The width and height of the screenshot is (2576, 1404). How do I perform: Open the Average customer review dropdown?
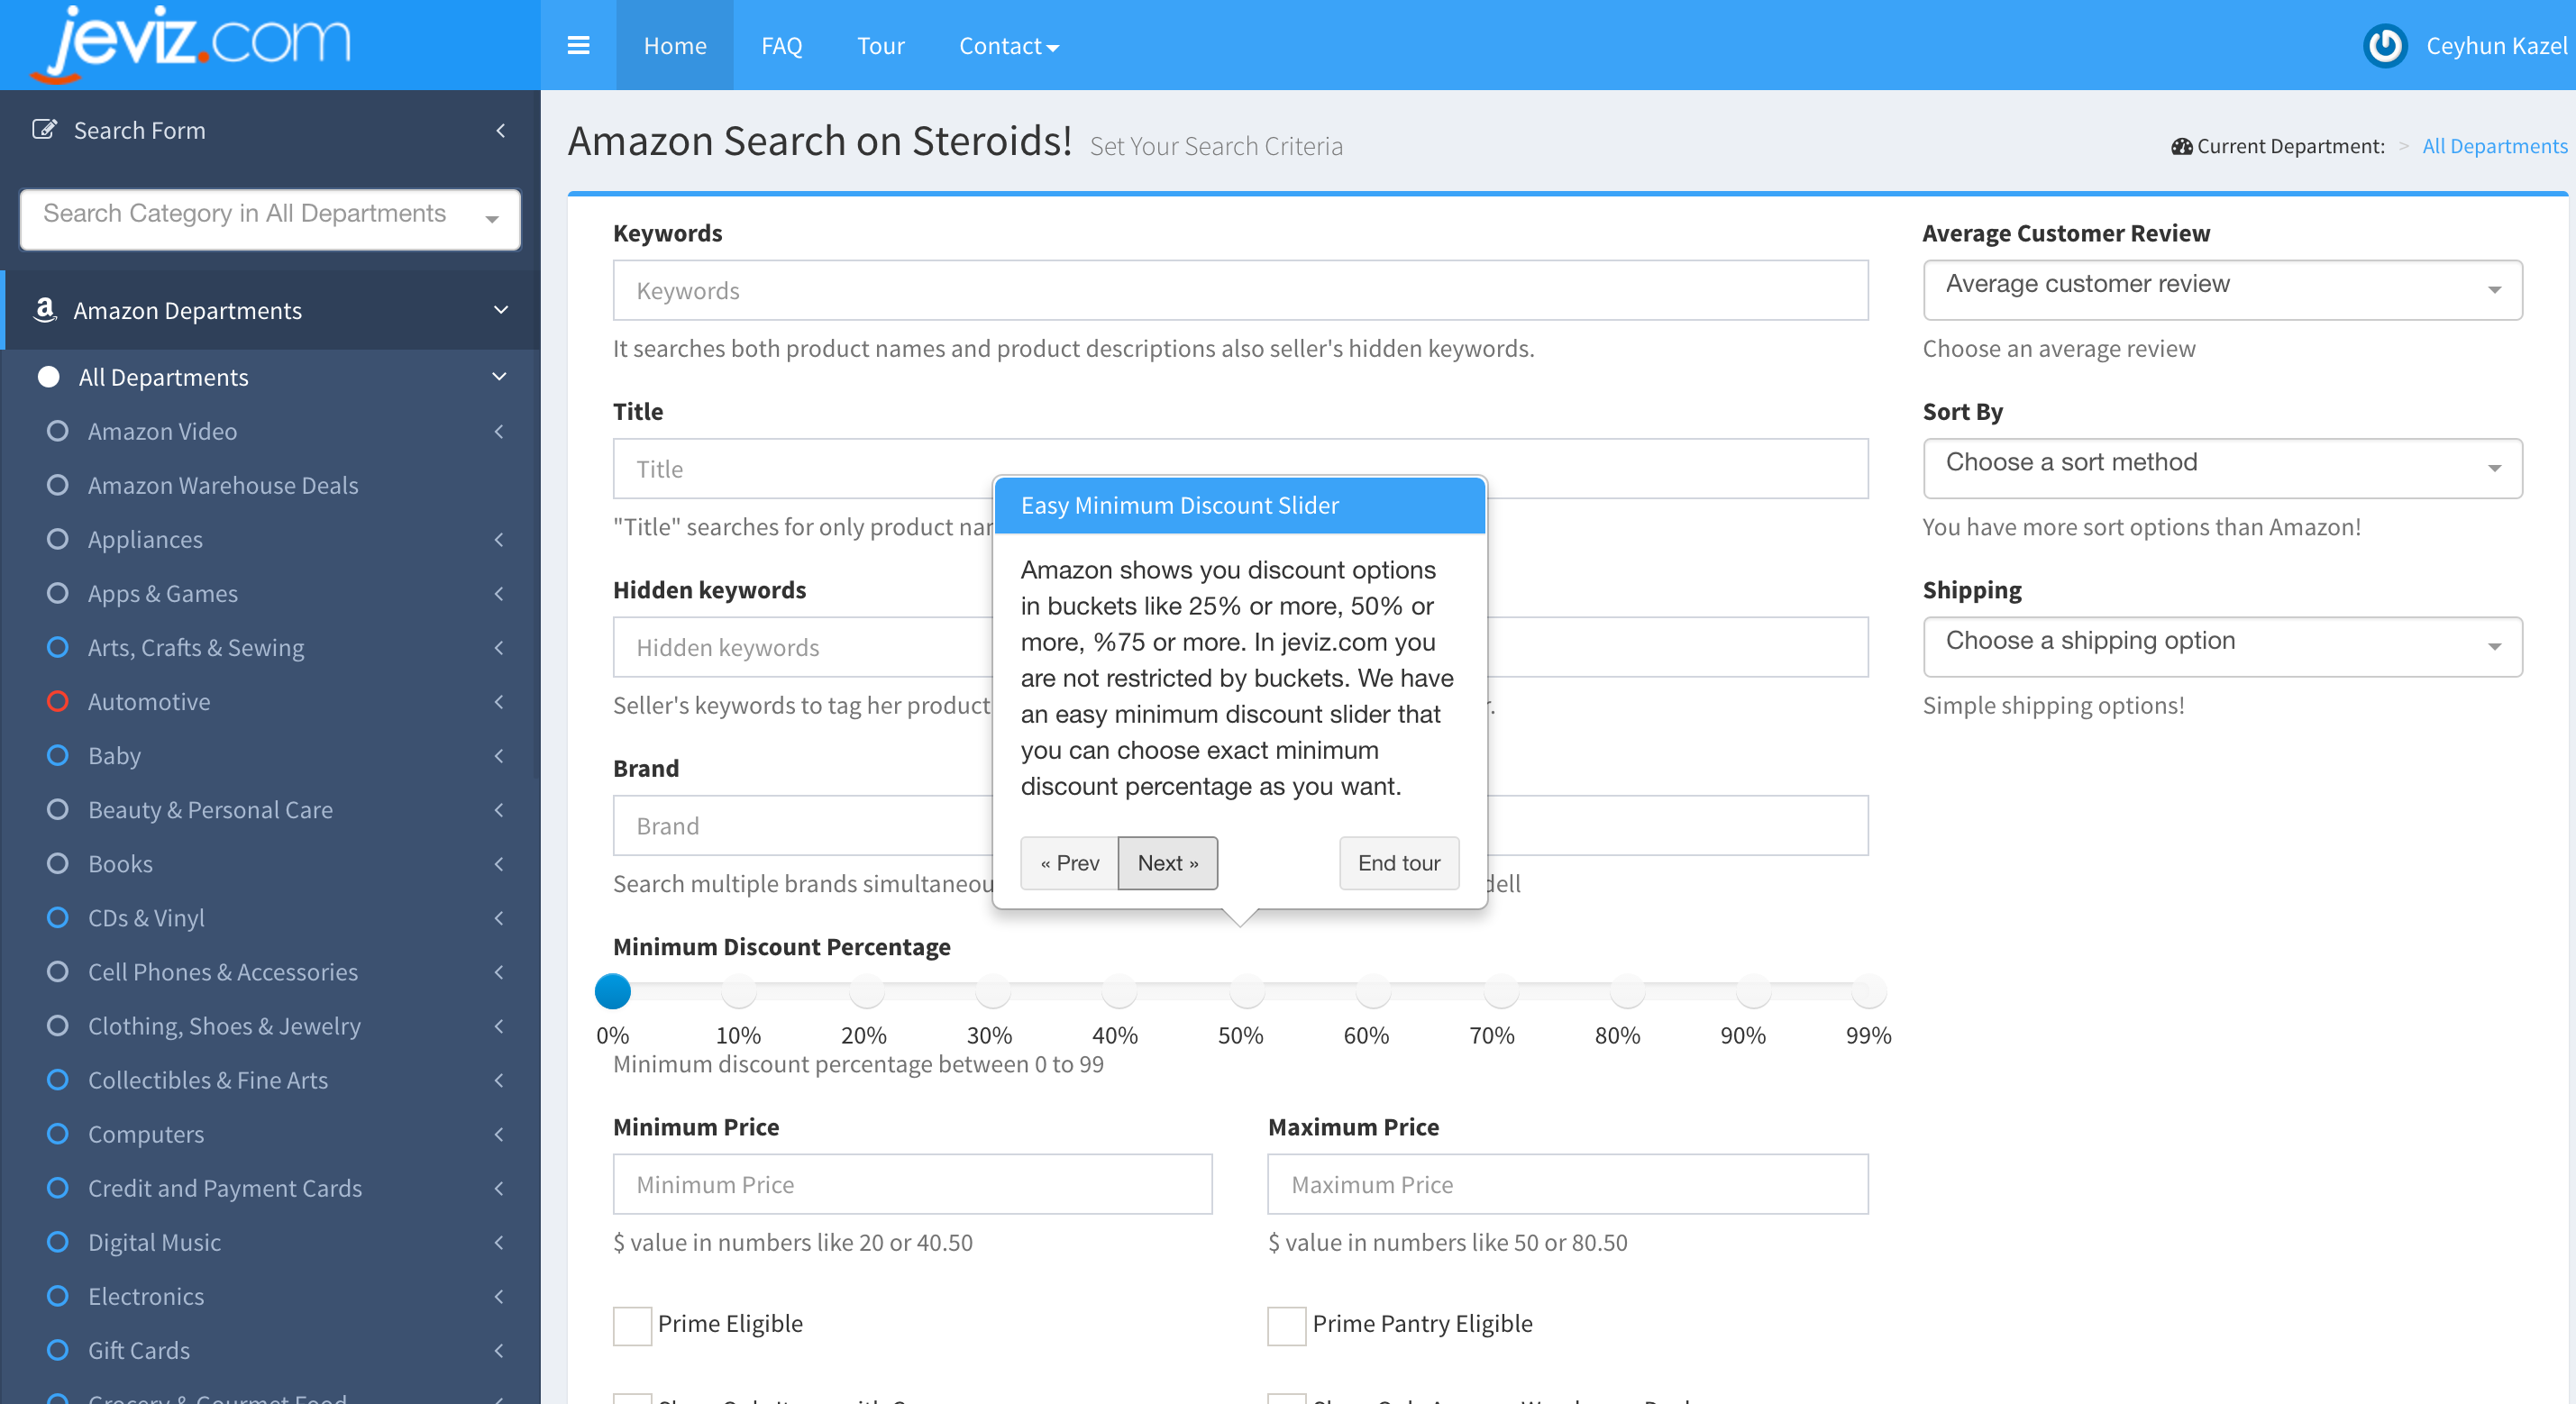point(2221,289)
